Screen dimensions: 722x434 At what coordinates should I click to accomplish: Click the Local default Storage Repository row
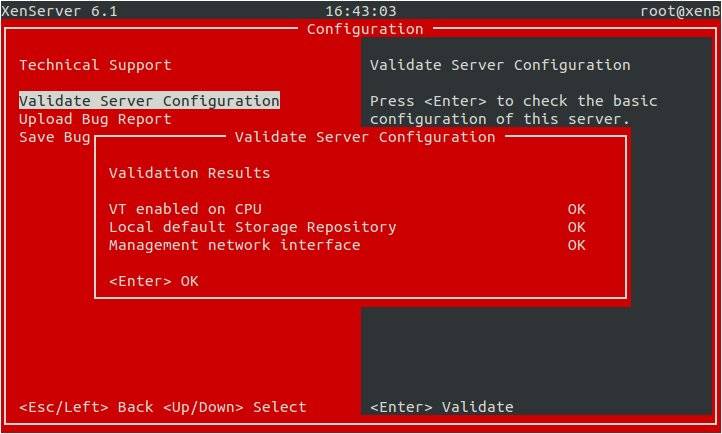[x=347, y=227]
